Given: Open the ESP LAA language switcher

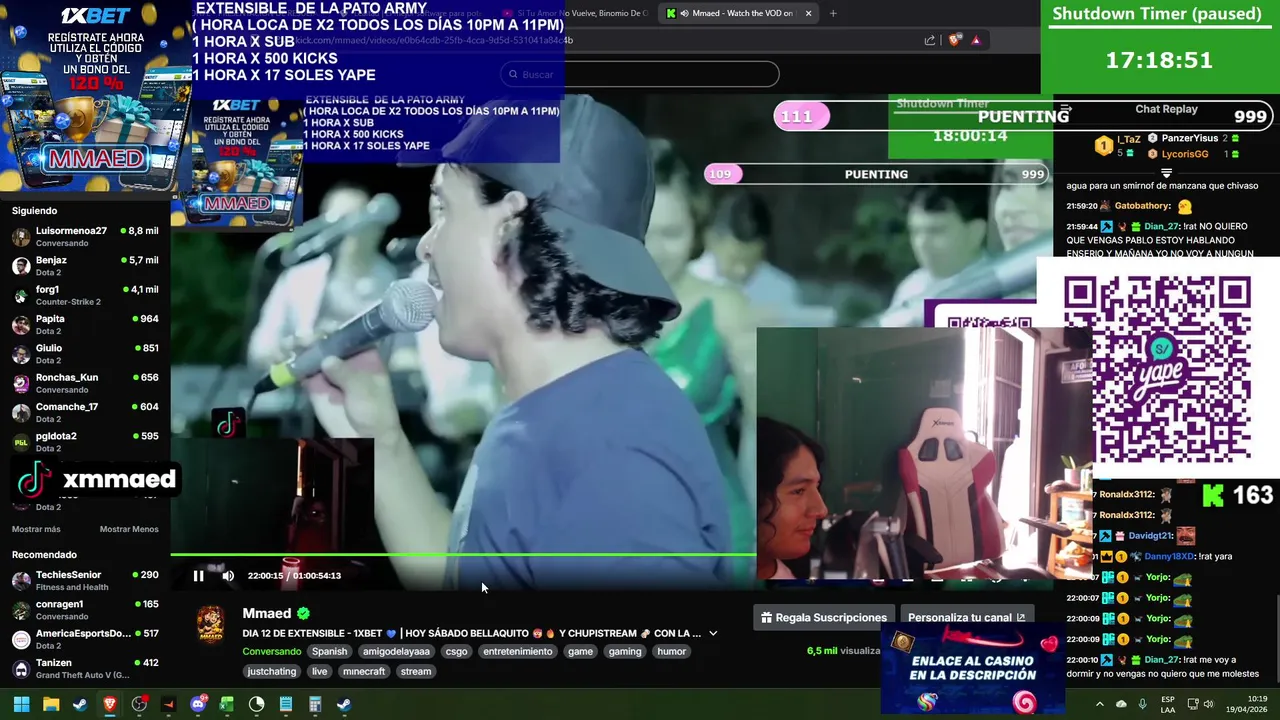Looking at the screenshot, I should coord(1168,704).
